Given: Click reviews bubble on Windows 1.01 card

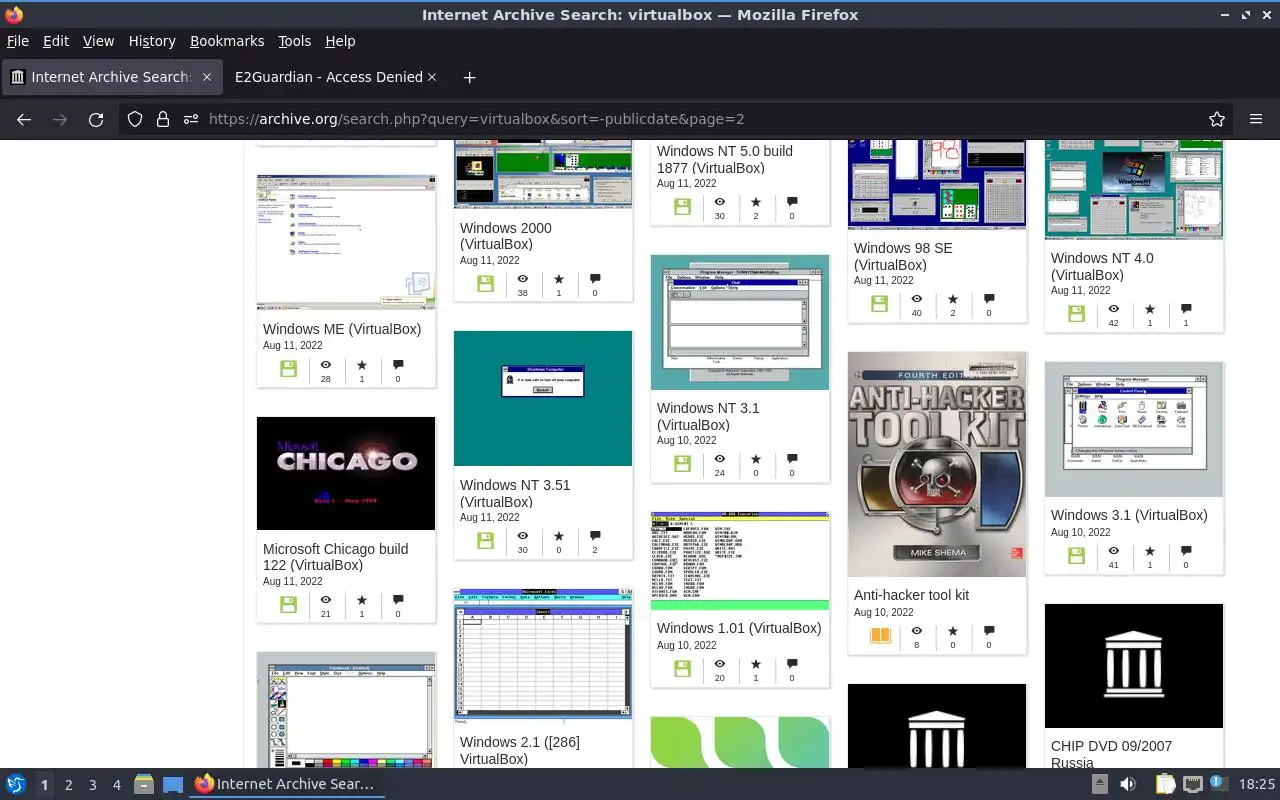Looking at the screenshot, I should point(792,663).
